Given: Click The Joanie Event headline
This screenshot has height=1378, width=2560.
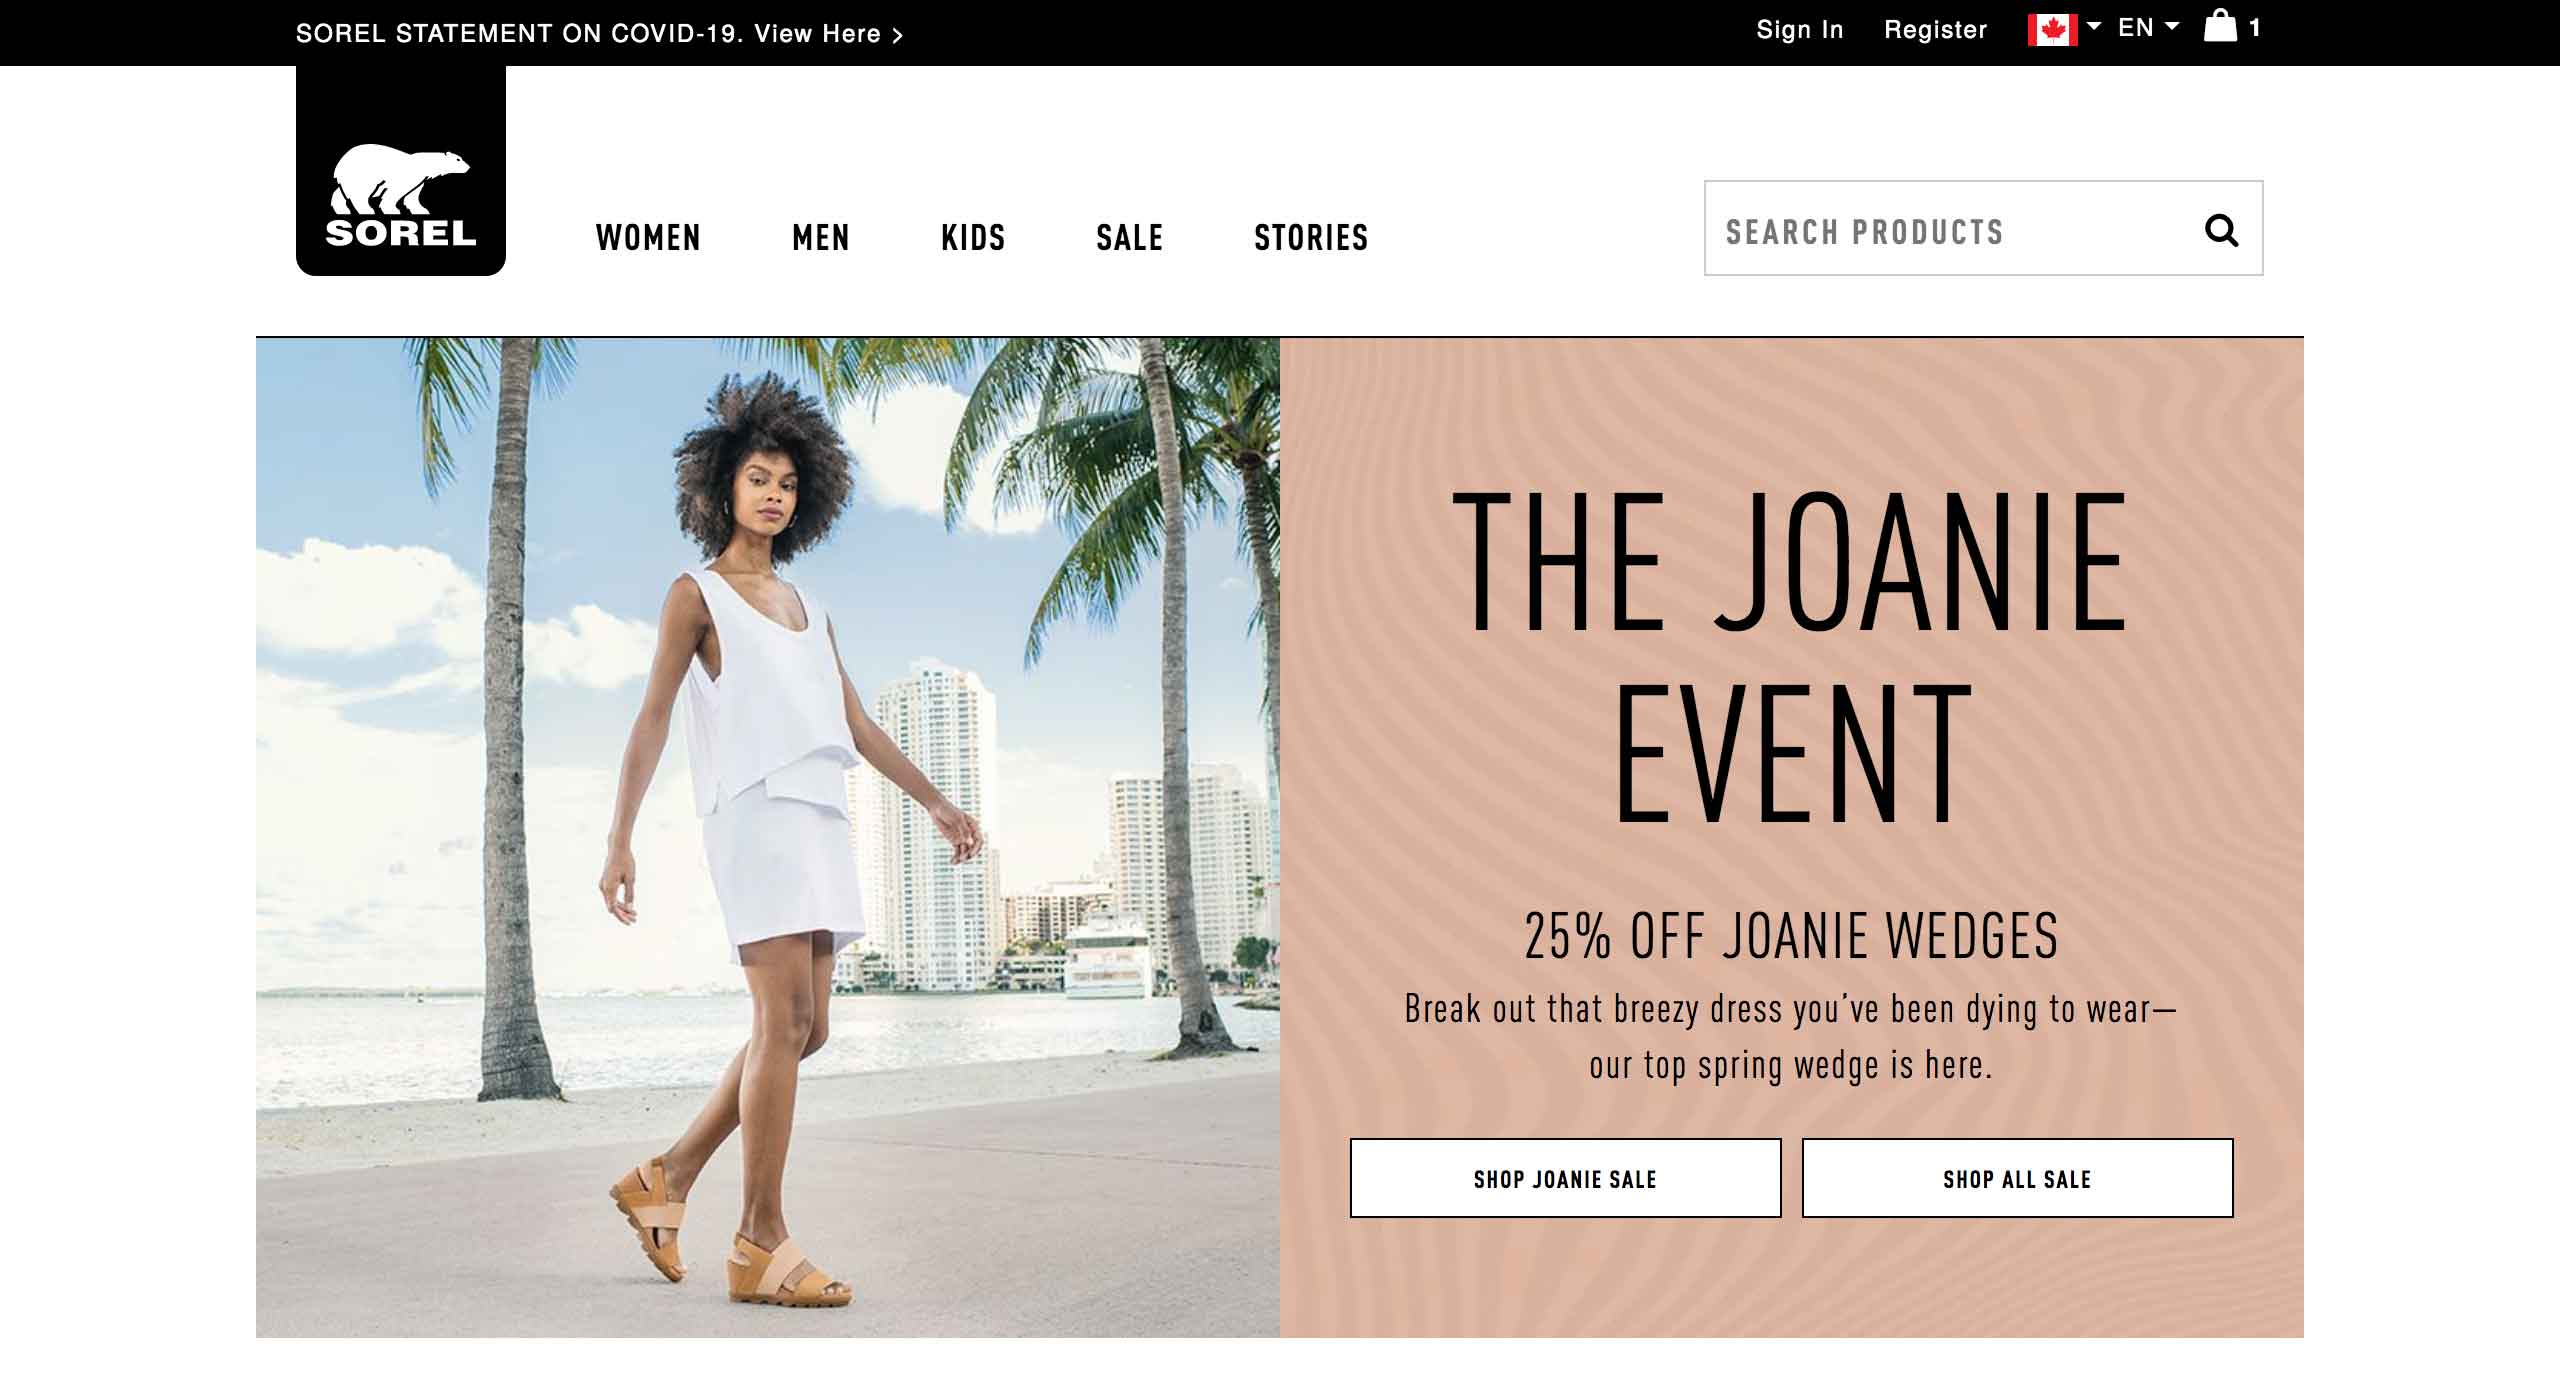Looking at the screenshot, I should (x=1790, y=658).
